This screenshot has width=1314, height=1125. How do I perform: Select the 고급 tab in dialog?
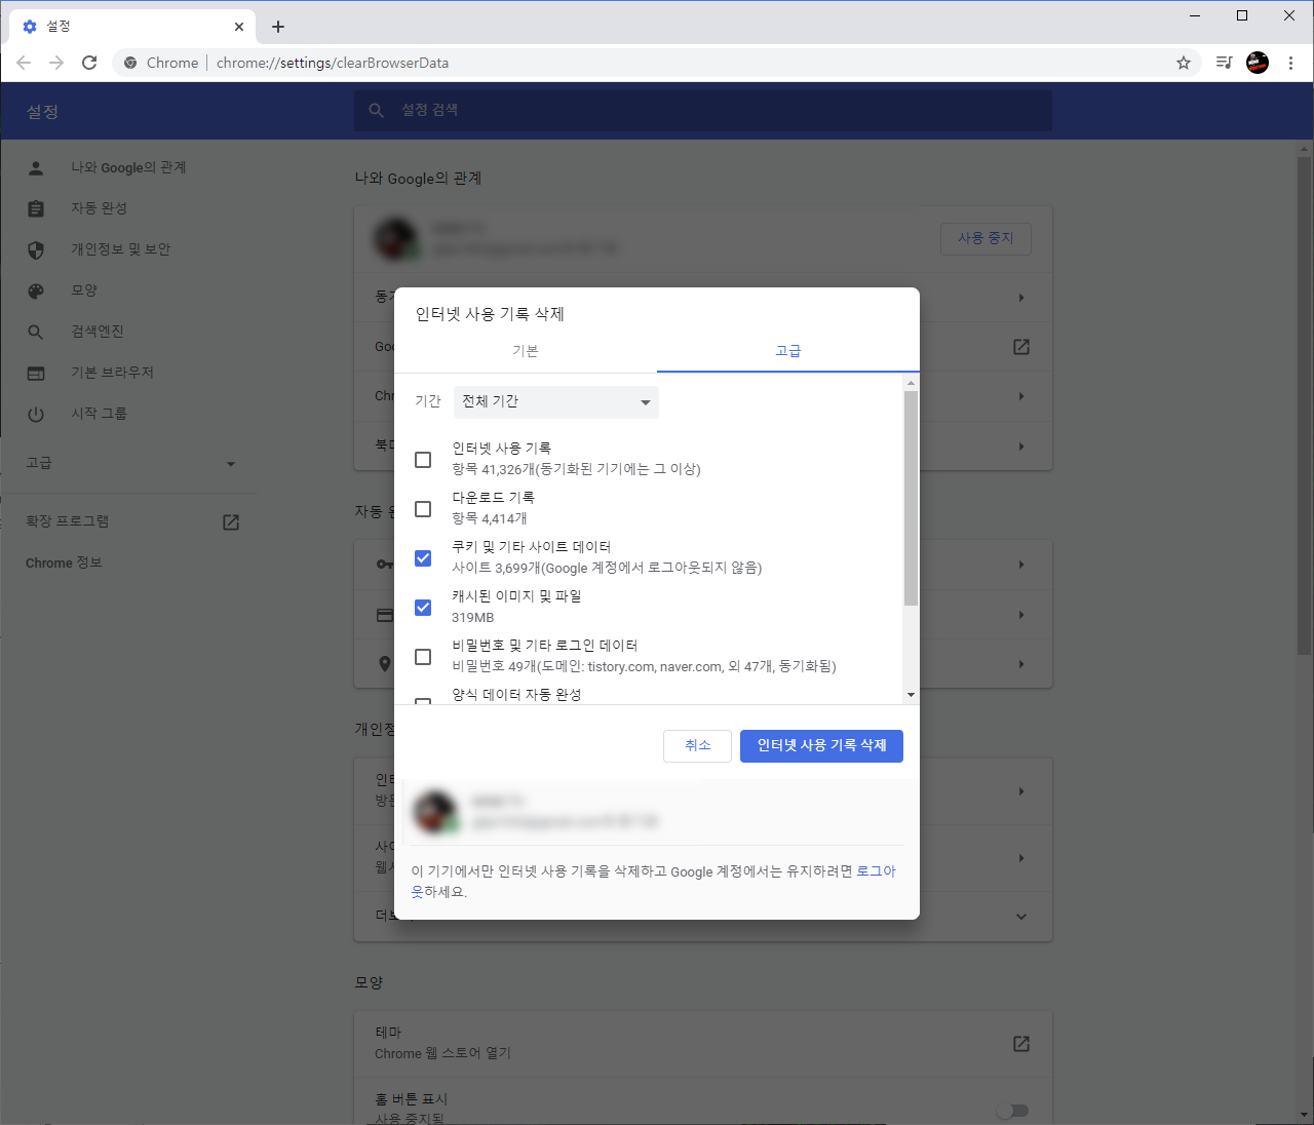pos(788,351)
